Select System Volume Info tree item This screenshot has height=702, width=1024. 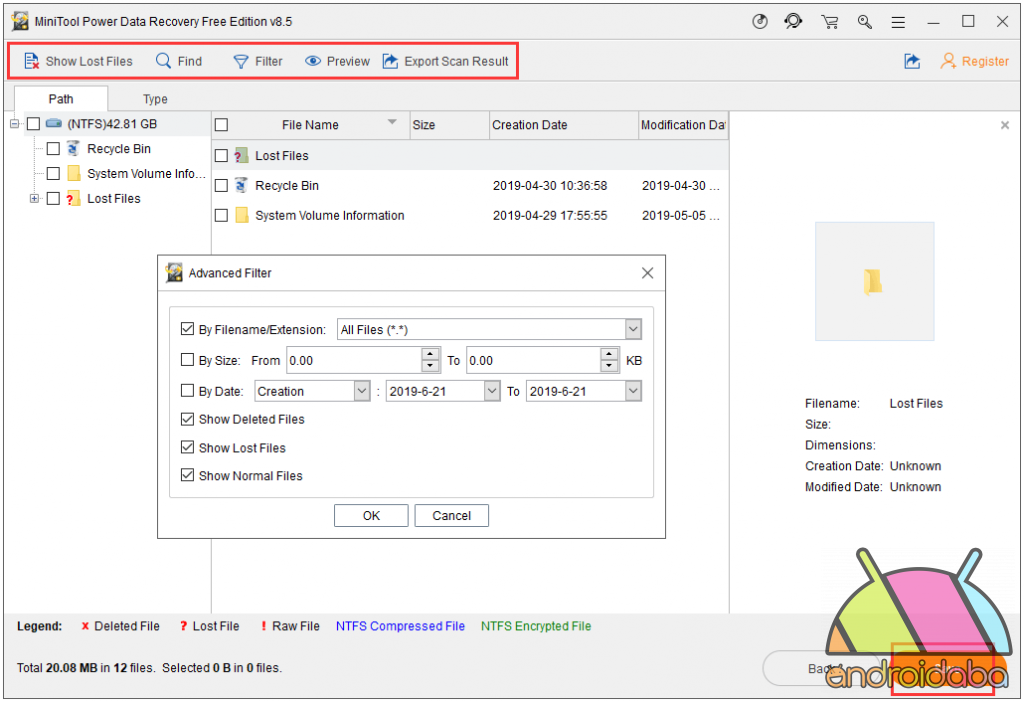146,174
